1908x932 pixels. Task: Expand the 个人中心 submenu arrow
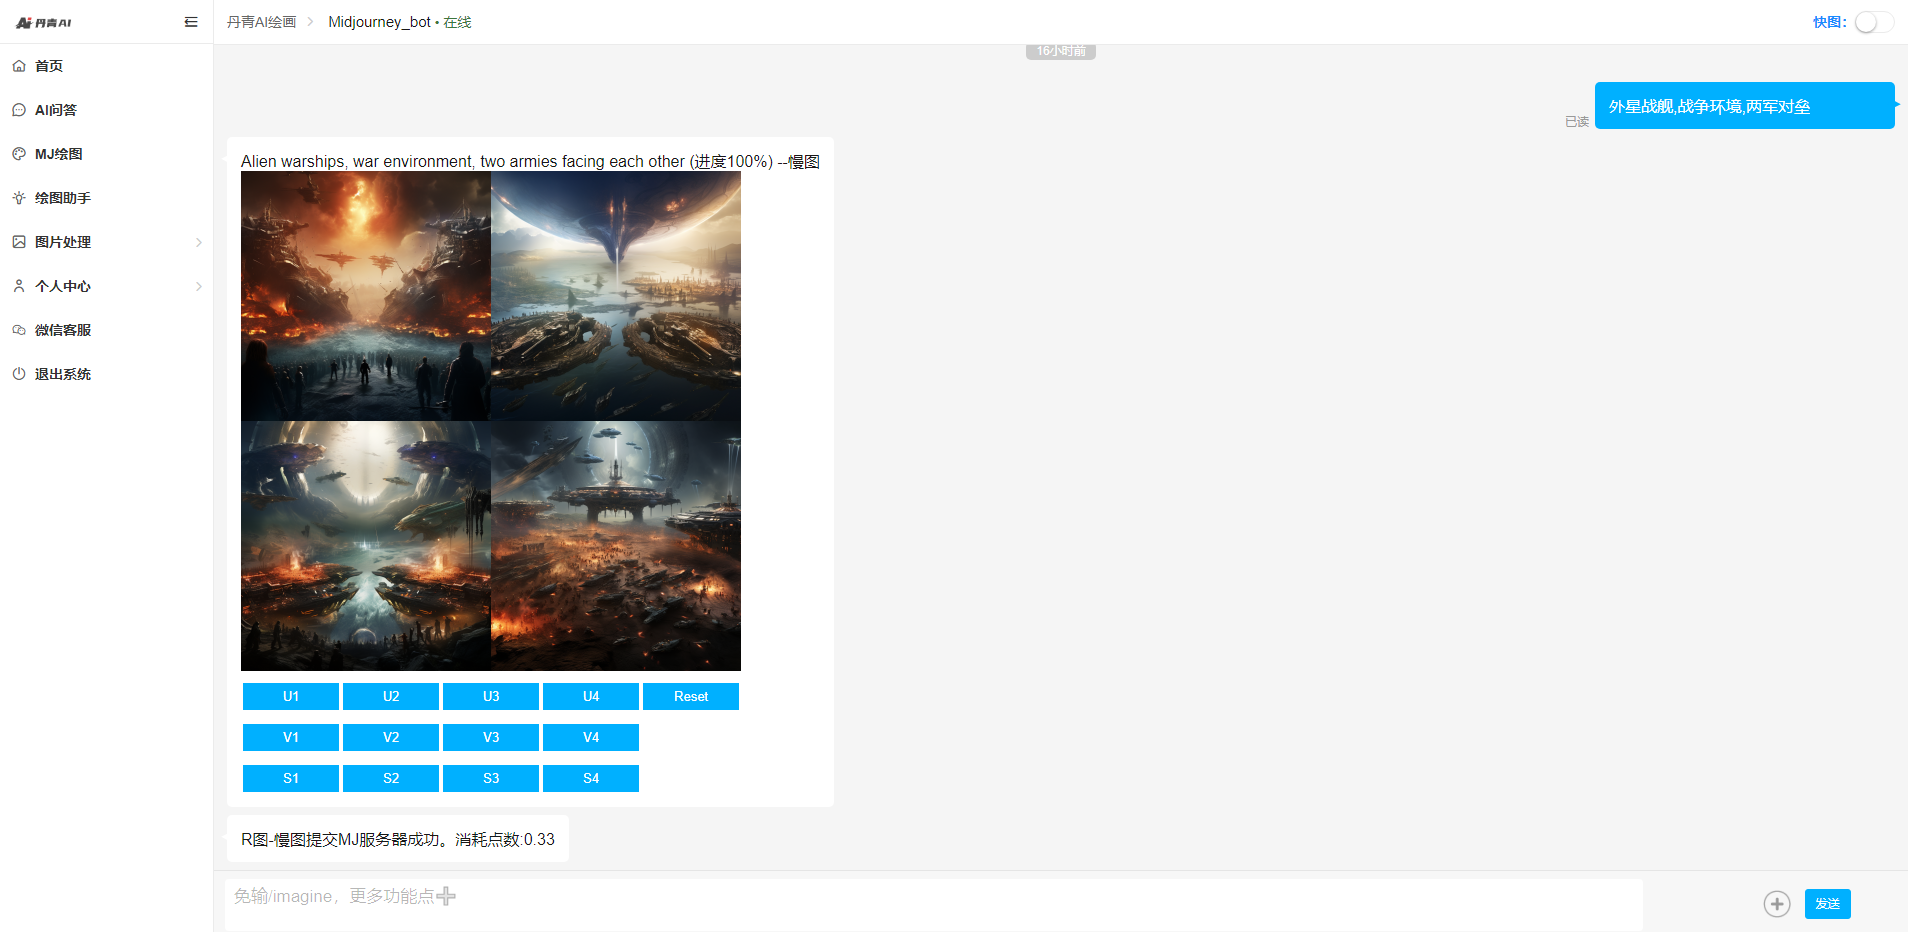199,286
